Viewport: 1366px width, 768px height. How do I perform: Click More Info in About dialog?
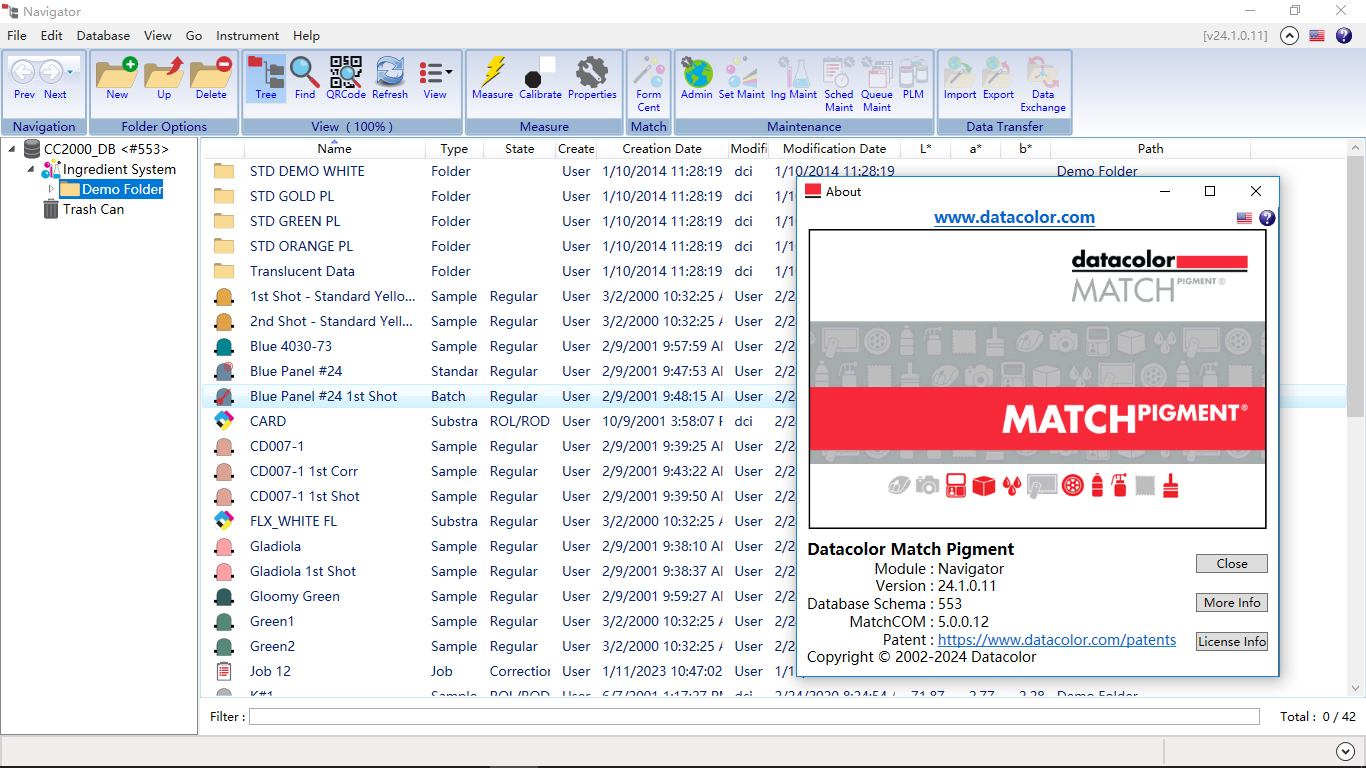[1232, 602]
